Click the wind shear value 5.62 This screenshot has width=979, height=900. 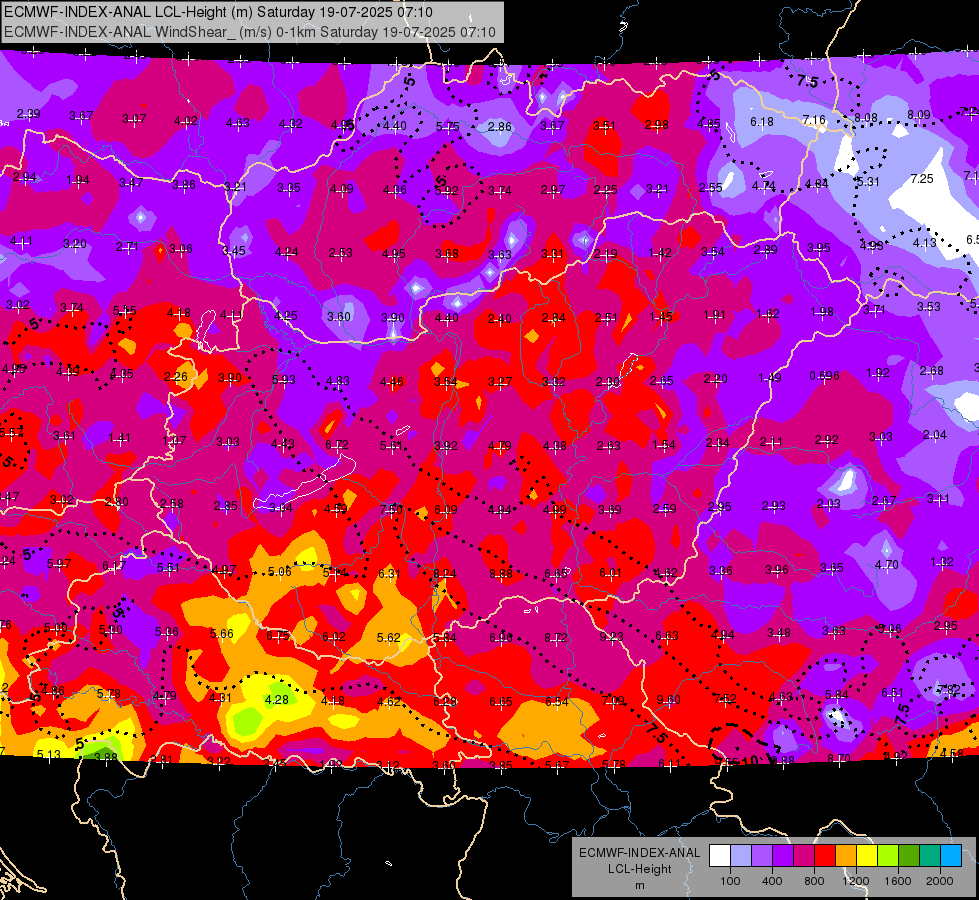coord(388,637)
